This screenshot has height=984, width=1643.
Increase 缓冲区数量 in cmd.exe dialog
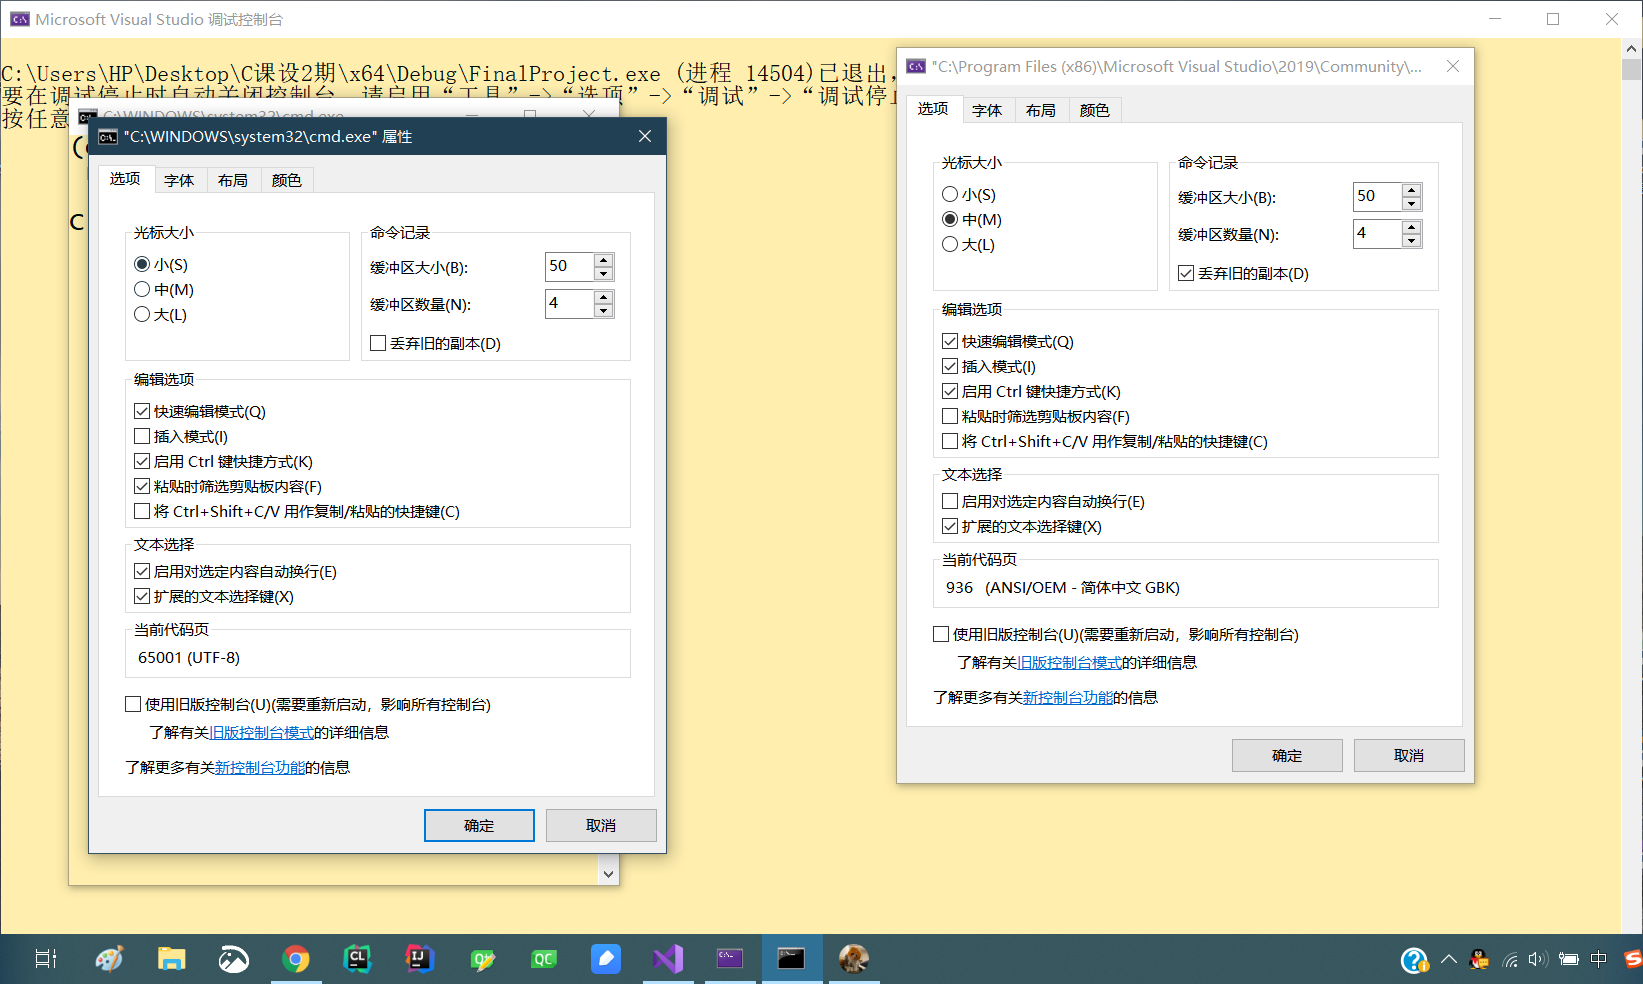(x=603, y=297)
